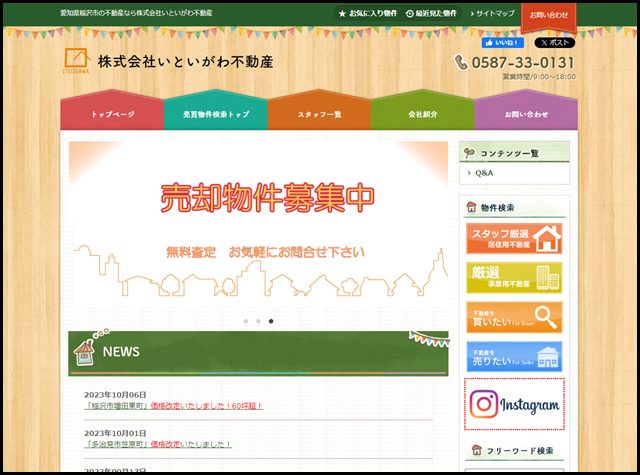640x475 pixels.
Task: Go to second slide dot
Action: 258,321
